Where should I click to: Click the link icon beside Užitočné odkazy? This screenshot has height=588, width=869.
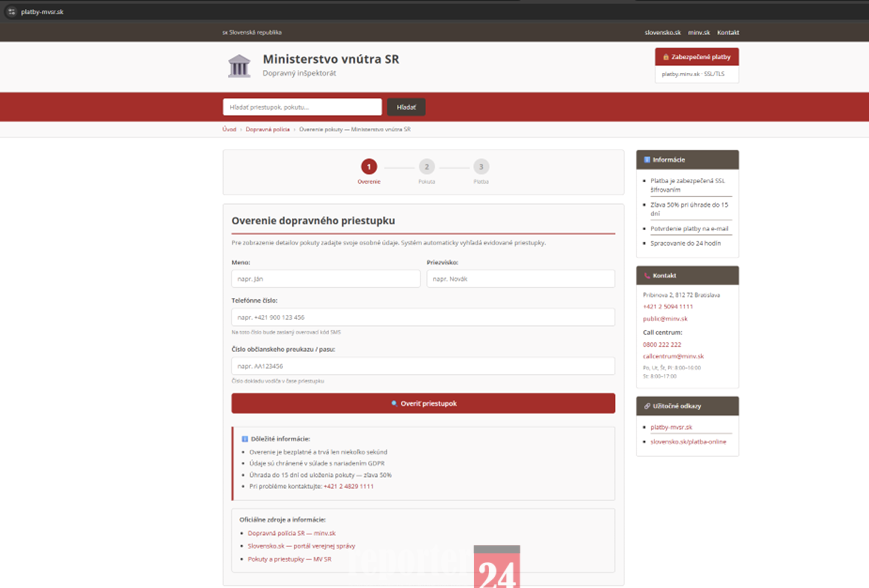coord(647,406)
